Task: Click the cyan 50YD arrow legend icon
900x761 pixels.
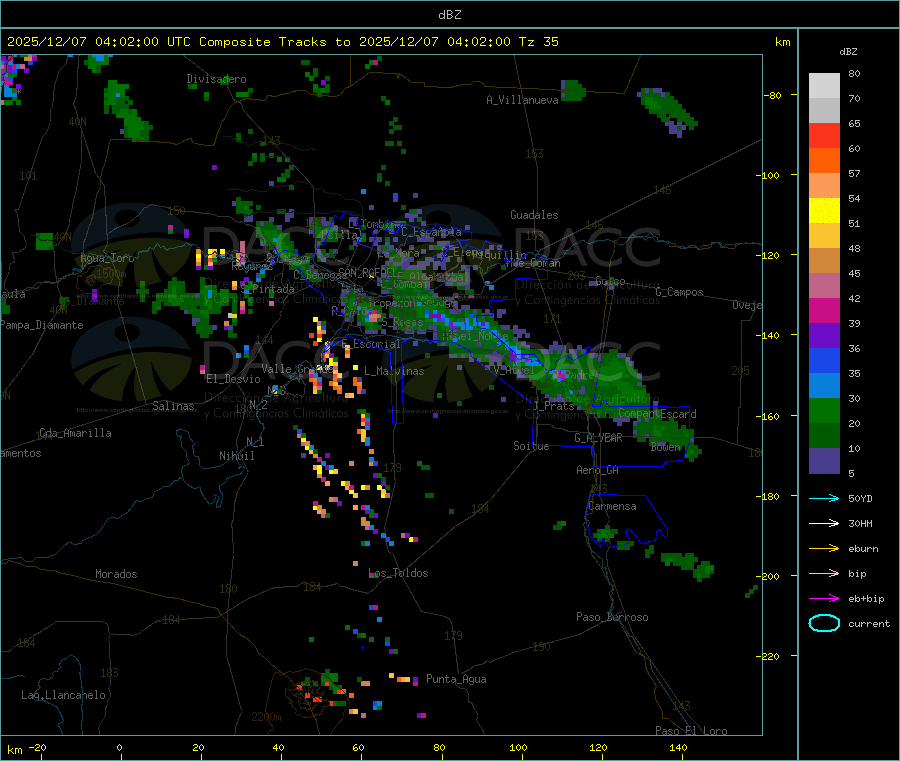Action: (824, 498)
